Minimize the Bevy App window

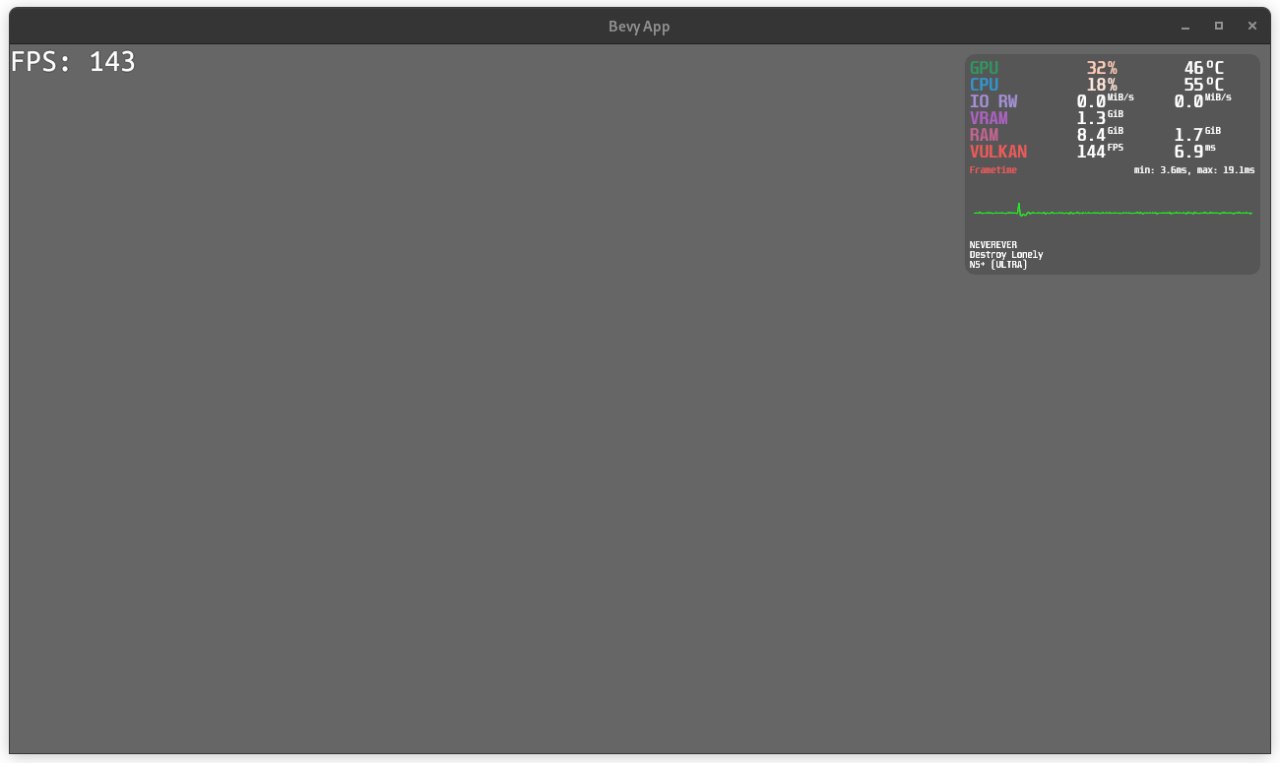pyautogui.click(x=1185, y=26)
